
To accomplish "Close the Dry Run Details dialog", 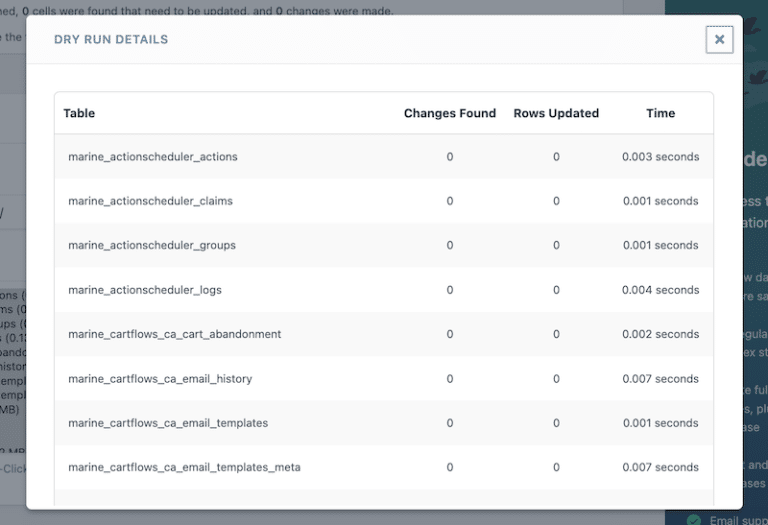I will 719,40.
